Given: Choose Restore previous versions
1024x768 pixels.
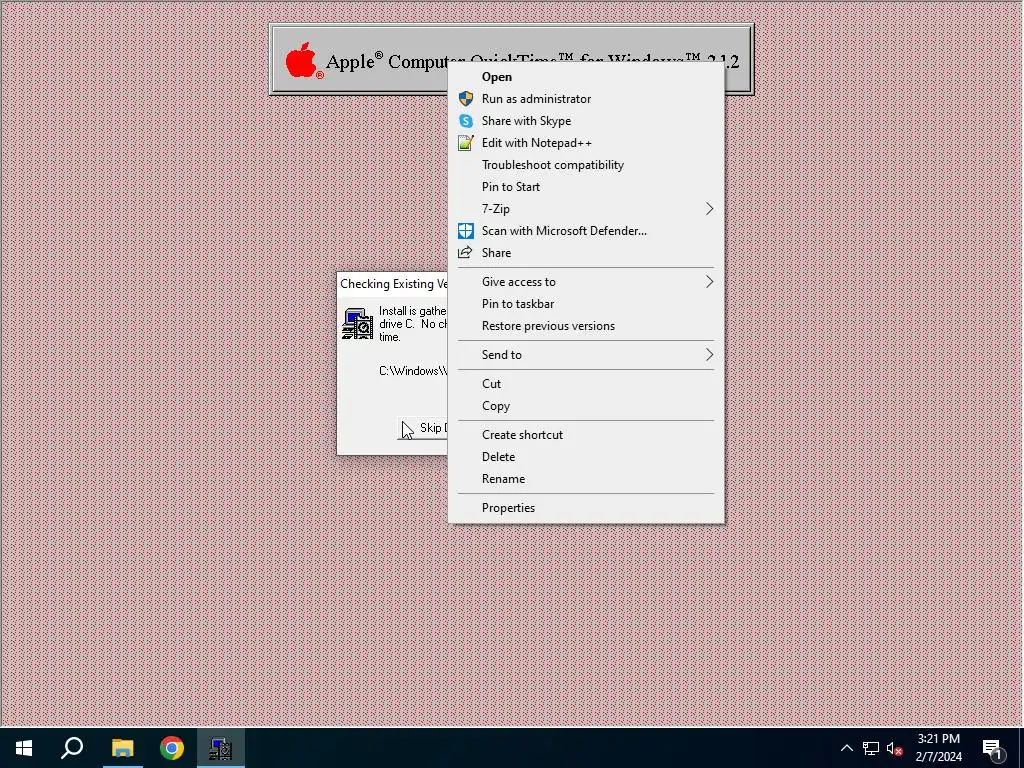Looking at the screenshot, I should click(x=586, y=326).
